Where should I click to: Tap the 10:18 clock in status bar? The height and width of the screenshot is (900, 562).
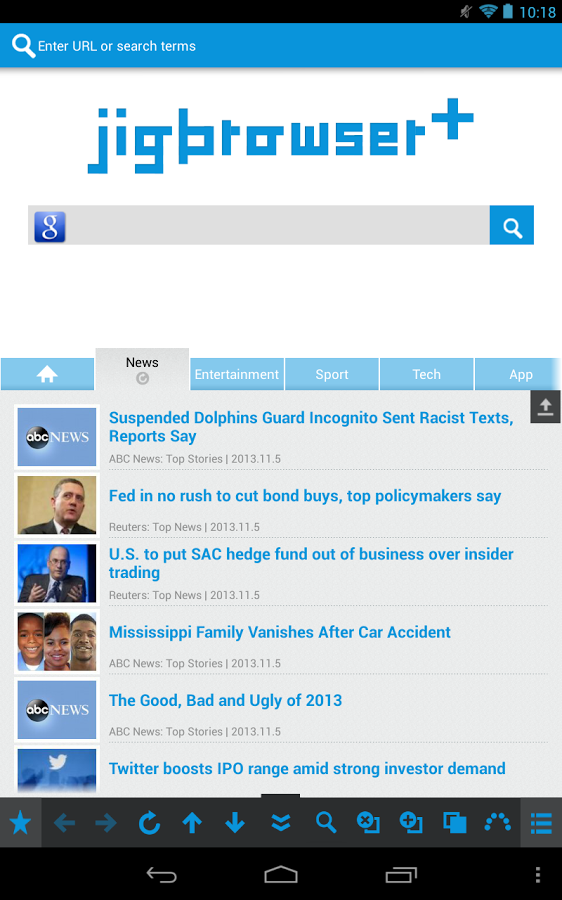tap(537, 12)
